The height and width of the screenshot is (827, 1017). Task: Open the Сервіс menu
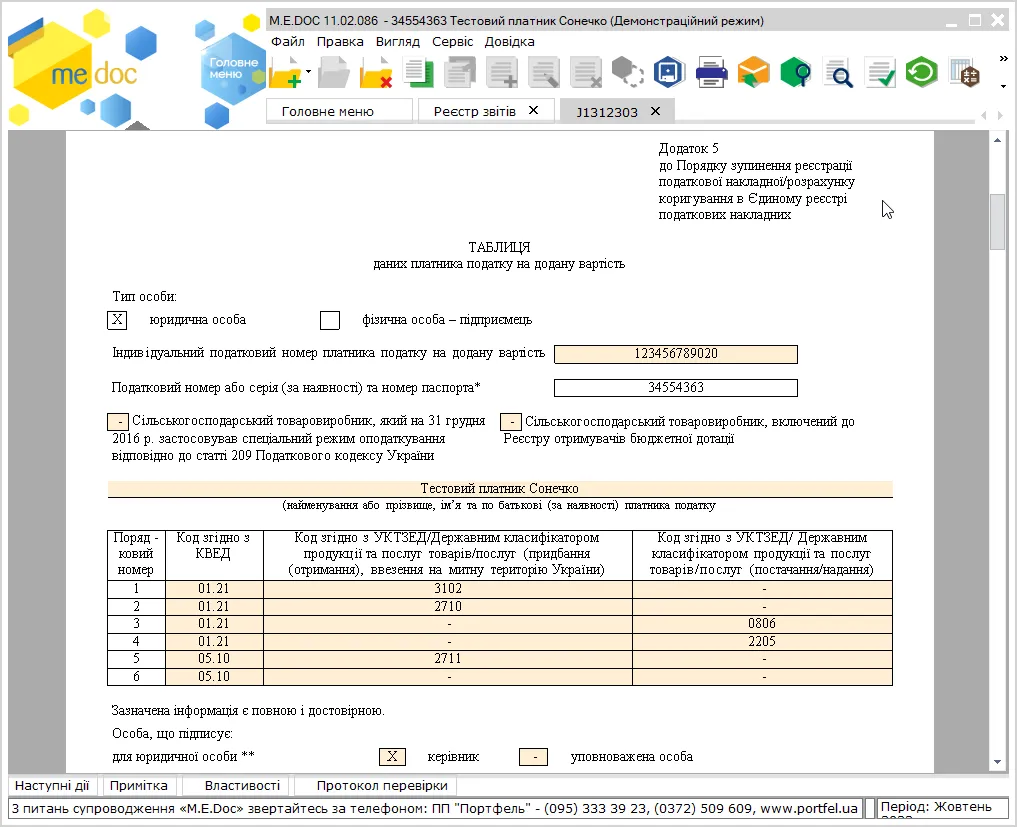pyautogui.click(x=453, y=42)
